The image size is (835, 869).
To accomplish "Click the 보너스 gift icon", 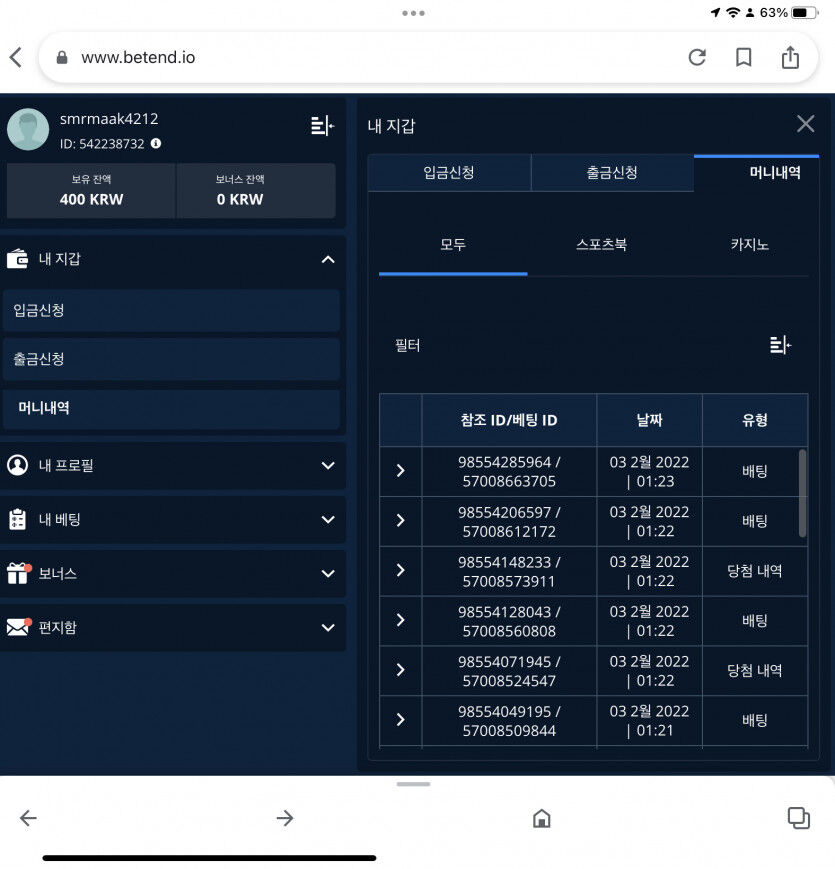I will pyautogui.click(x=18, y=573).
